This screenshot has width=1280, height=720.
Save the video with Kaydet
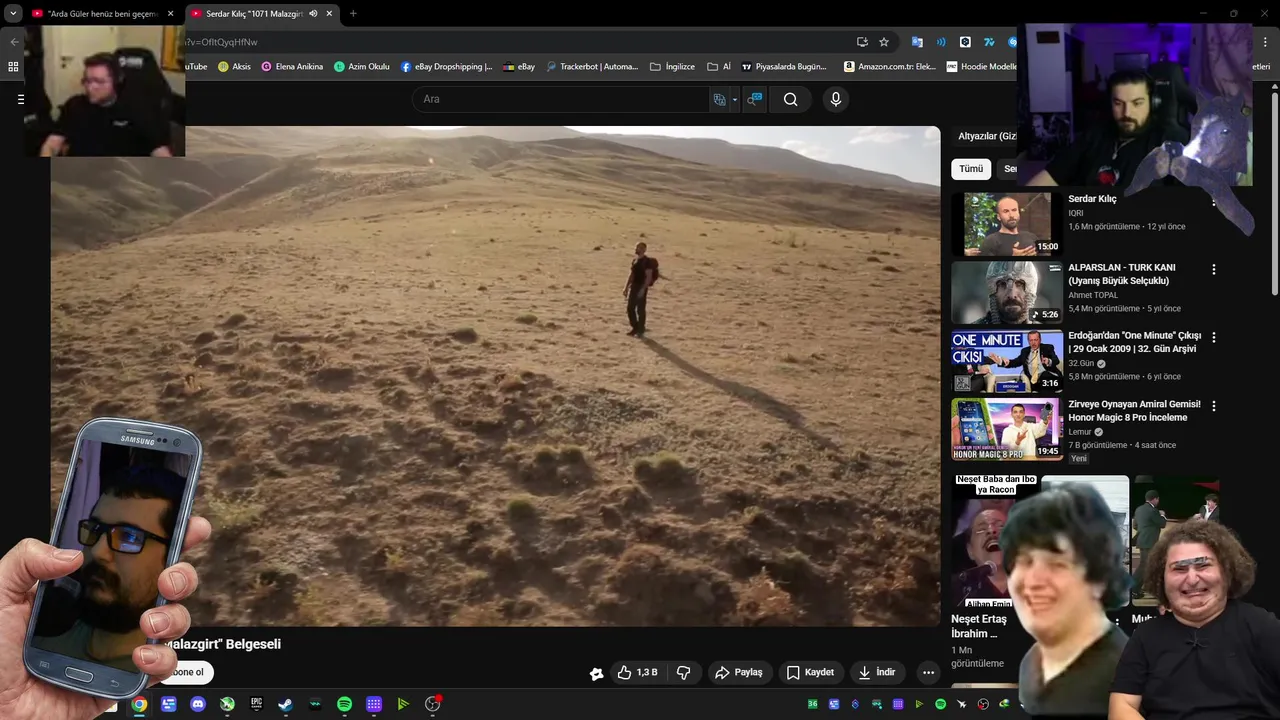click(x=810, y=672)
